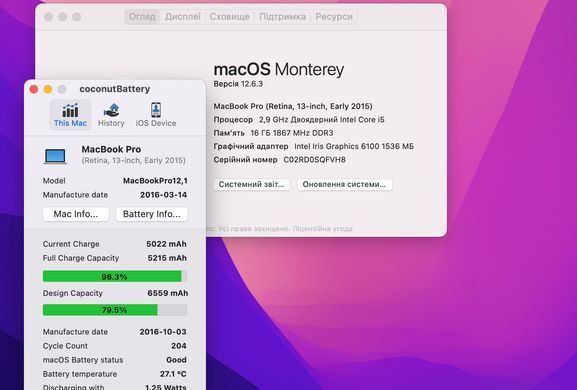Click the macOS Monterey heading
The image size is (577, 390).
[279, 69]
